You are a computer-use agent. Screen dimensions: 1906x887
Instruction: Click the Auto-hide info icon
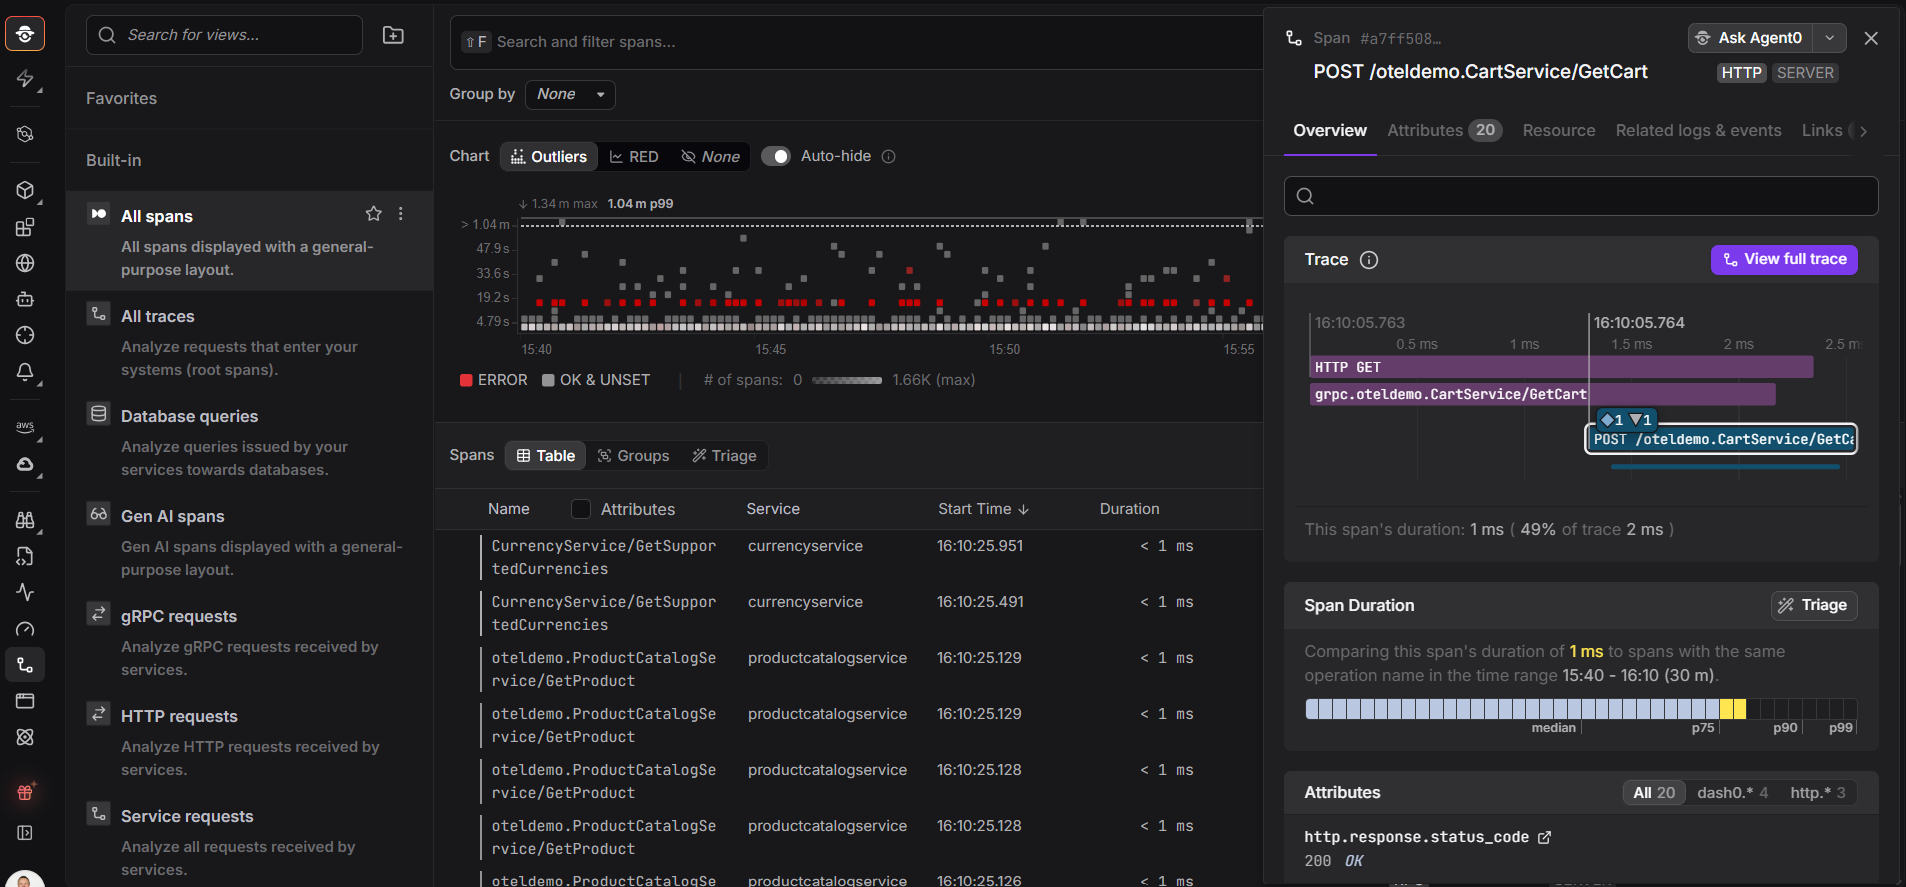(888, 156)
